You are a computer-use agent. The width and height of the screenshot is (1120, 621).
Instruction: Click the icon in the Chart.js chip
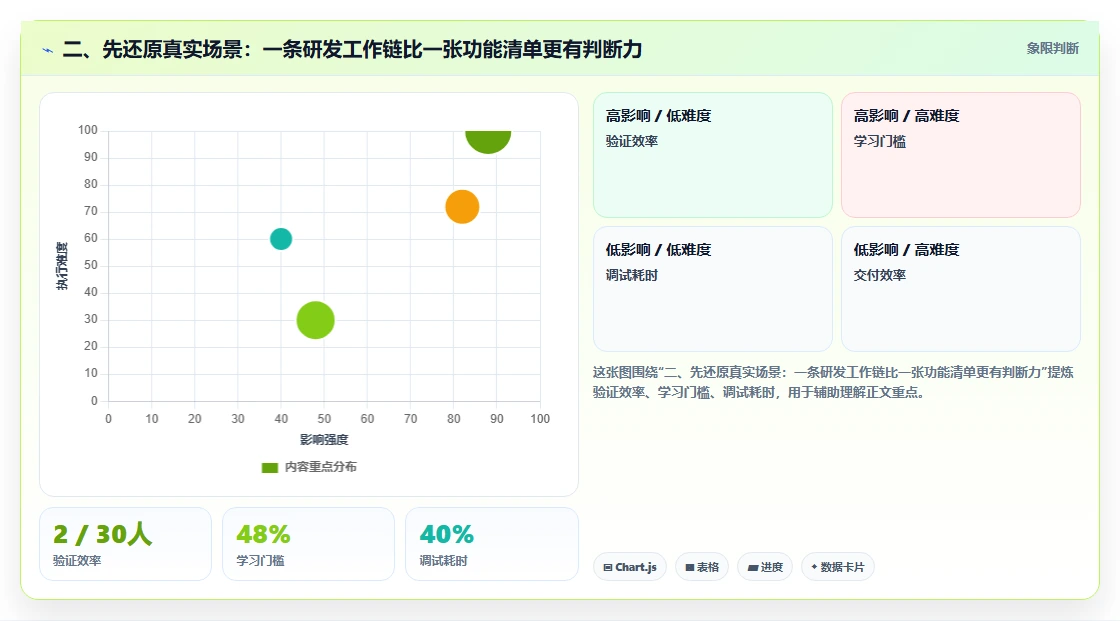608,567
